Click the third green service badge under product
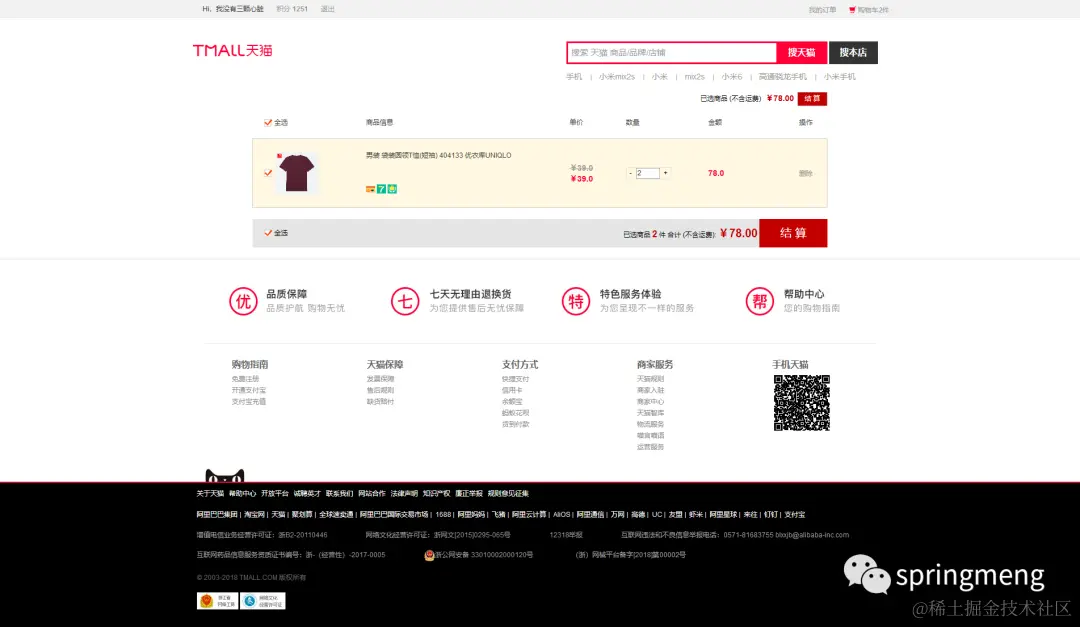 (392, 189)
